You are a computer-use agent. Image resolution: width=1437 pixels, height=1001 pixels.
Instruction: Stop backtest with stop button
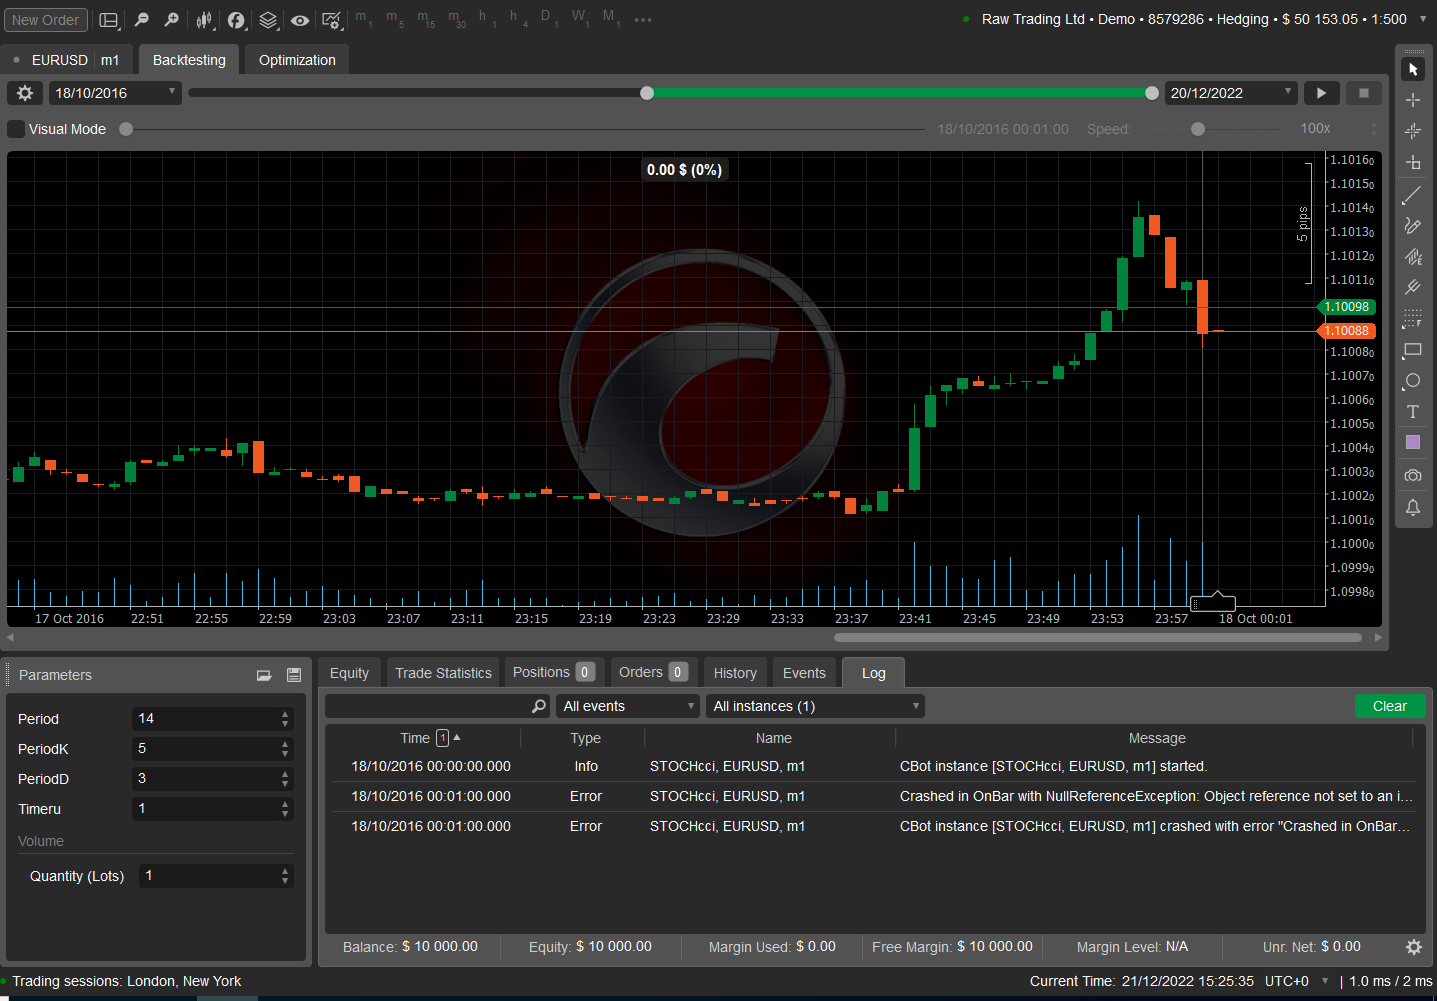(x=1364, y=93)
